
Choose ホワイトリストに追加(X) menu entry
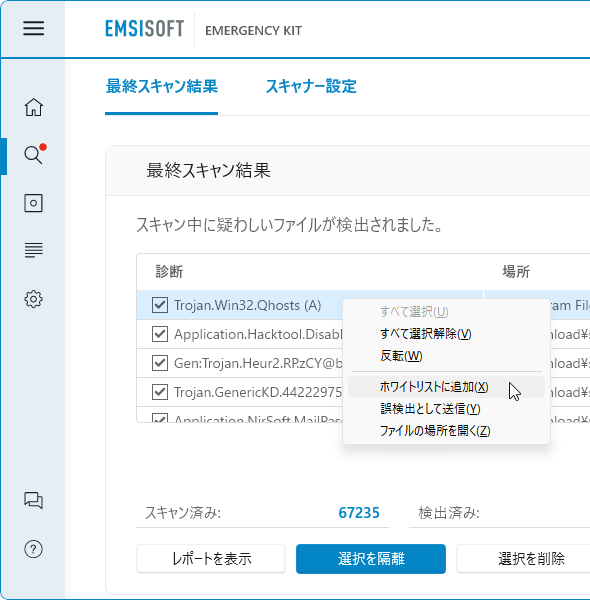click(x=446, y=387)
